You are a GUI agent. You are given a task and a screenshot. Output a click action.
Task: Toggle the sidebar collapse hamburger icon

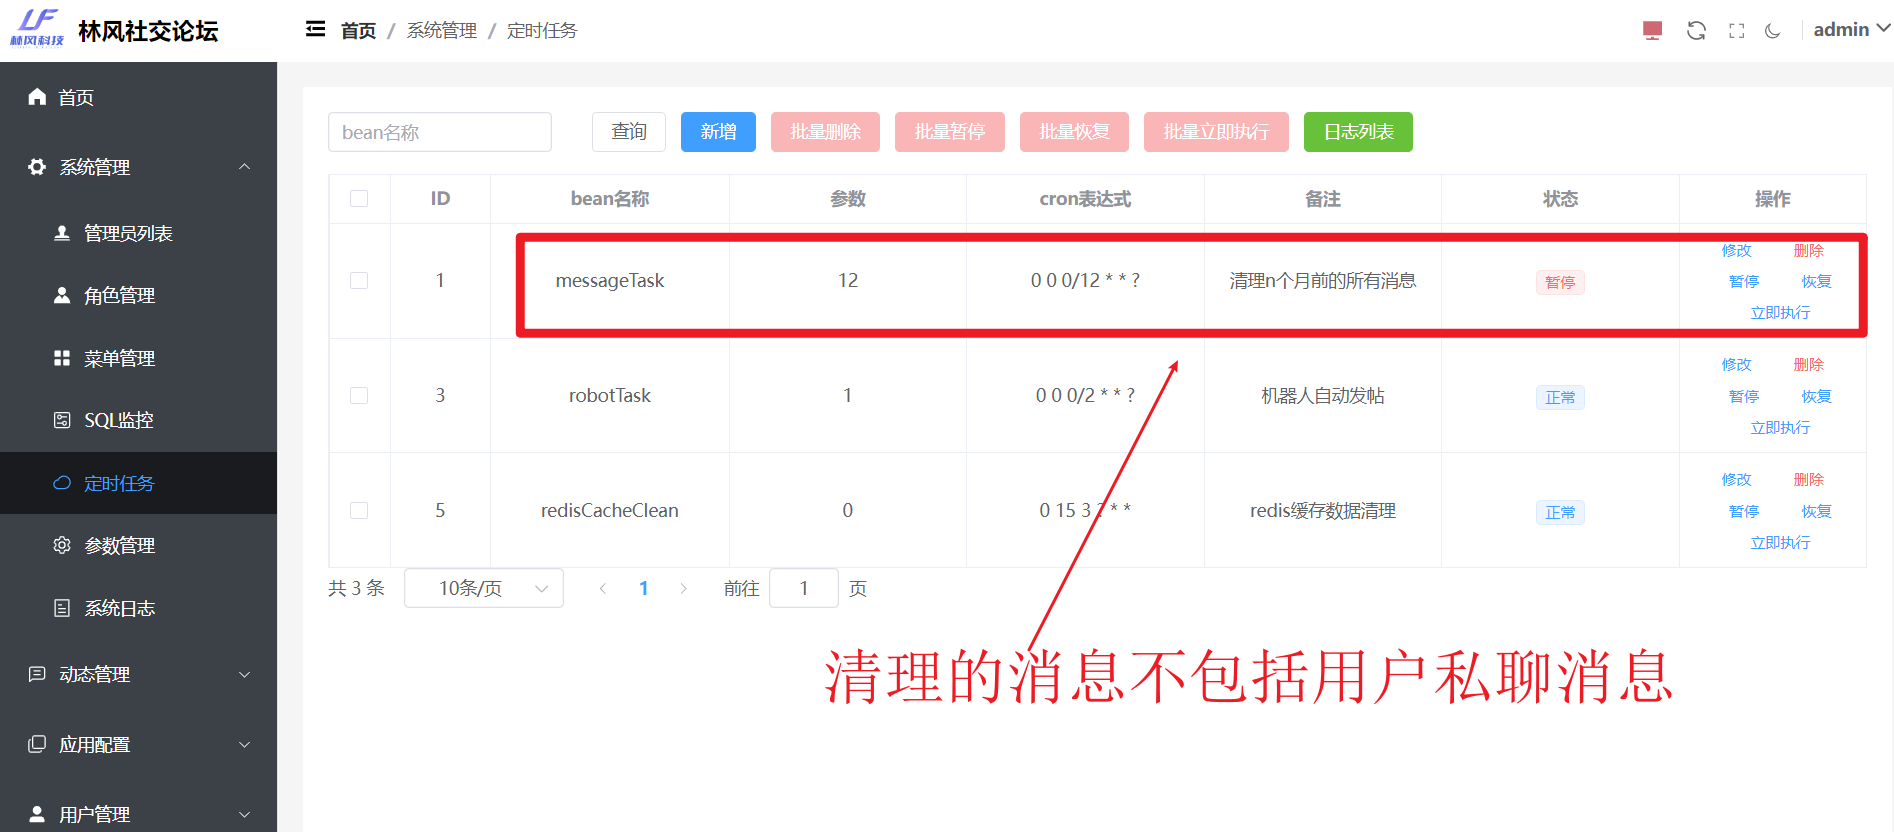click(x=315, y=29)
